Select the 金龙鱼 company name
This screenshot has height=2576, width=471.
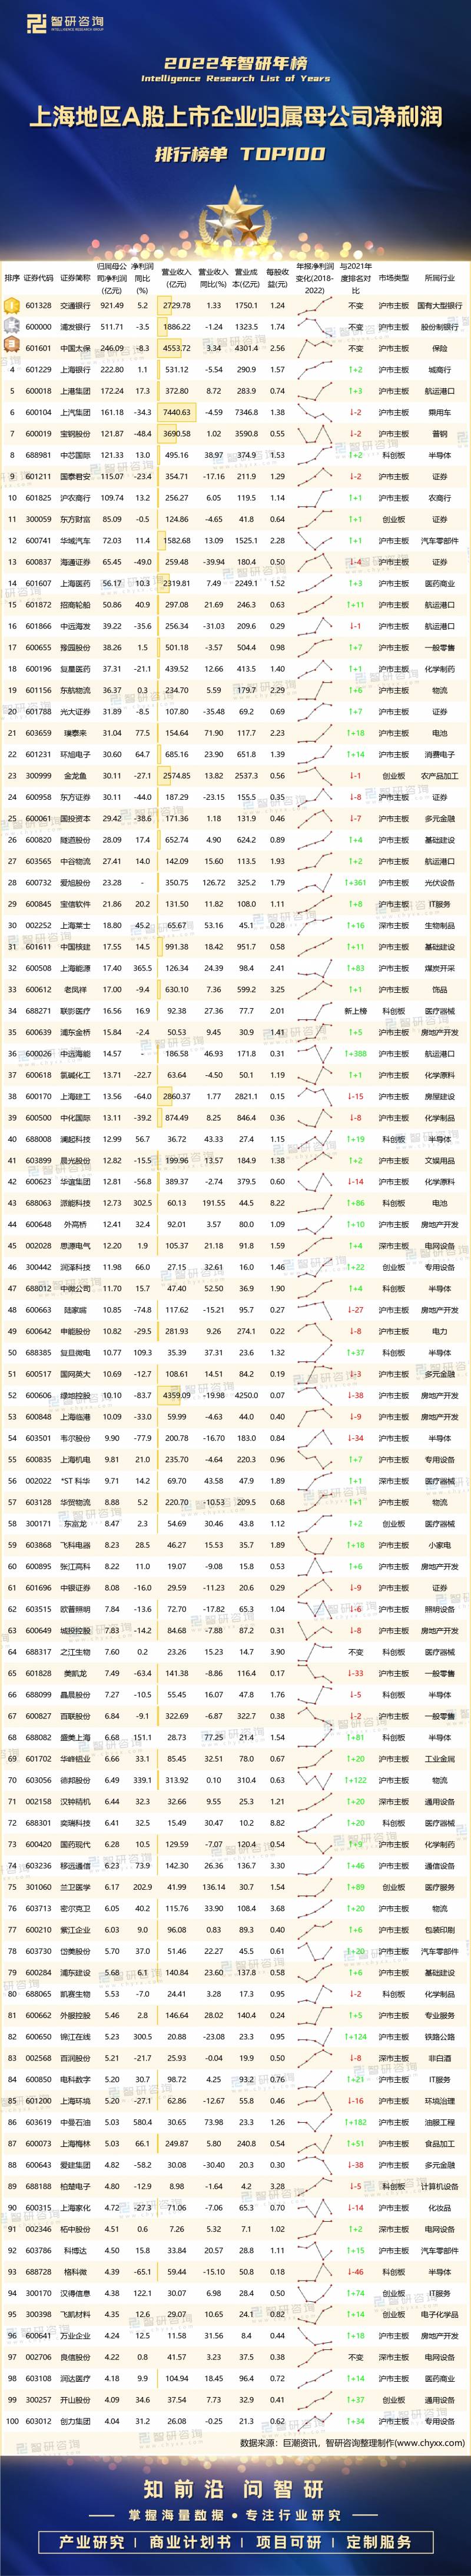click(x=75, y=775)
